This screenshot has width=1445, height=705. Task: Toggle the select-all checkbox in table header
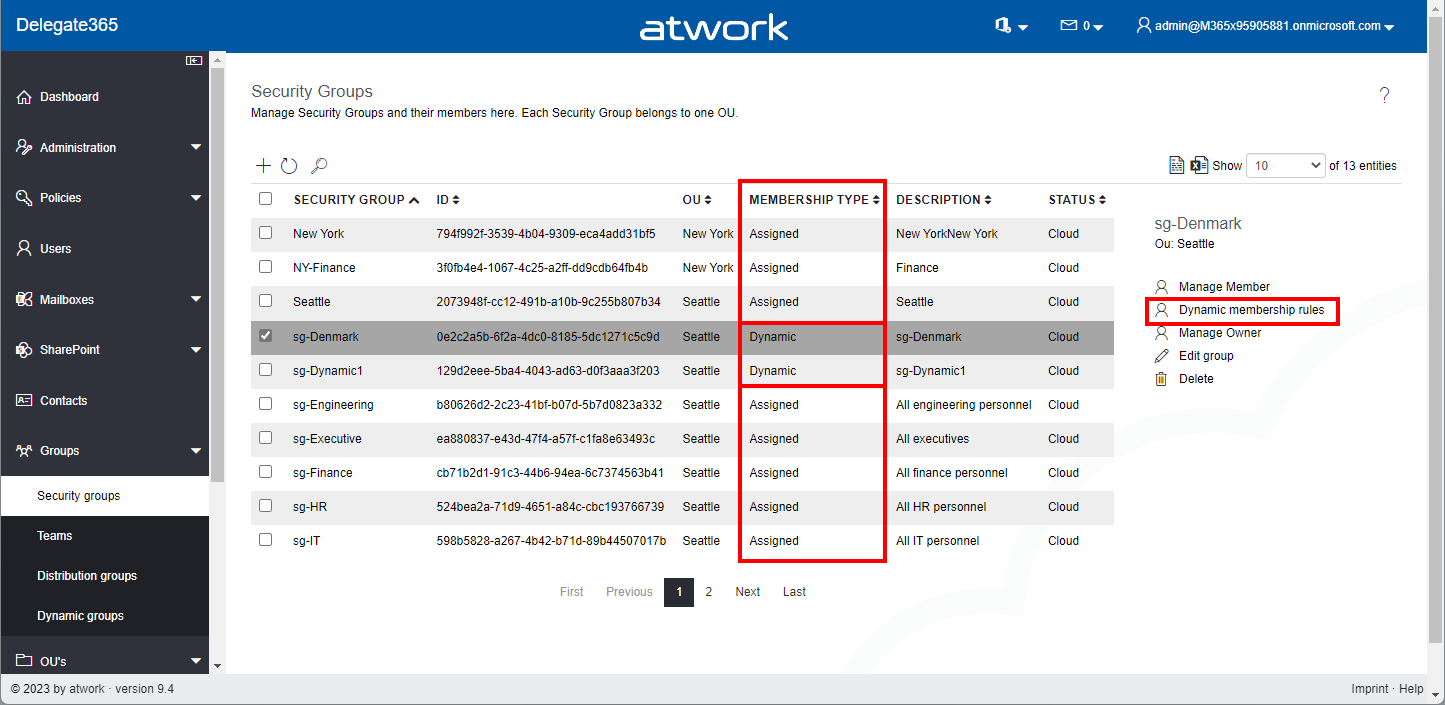265,199
